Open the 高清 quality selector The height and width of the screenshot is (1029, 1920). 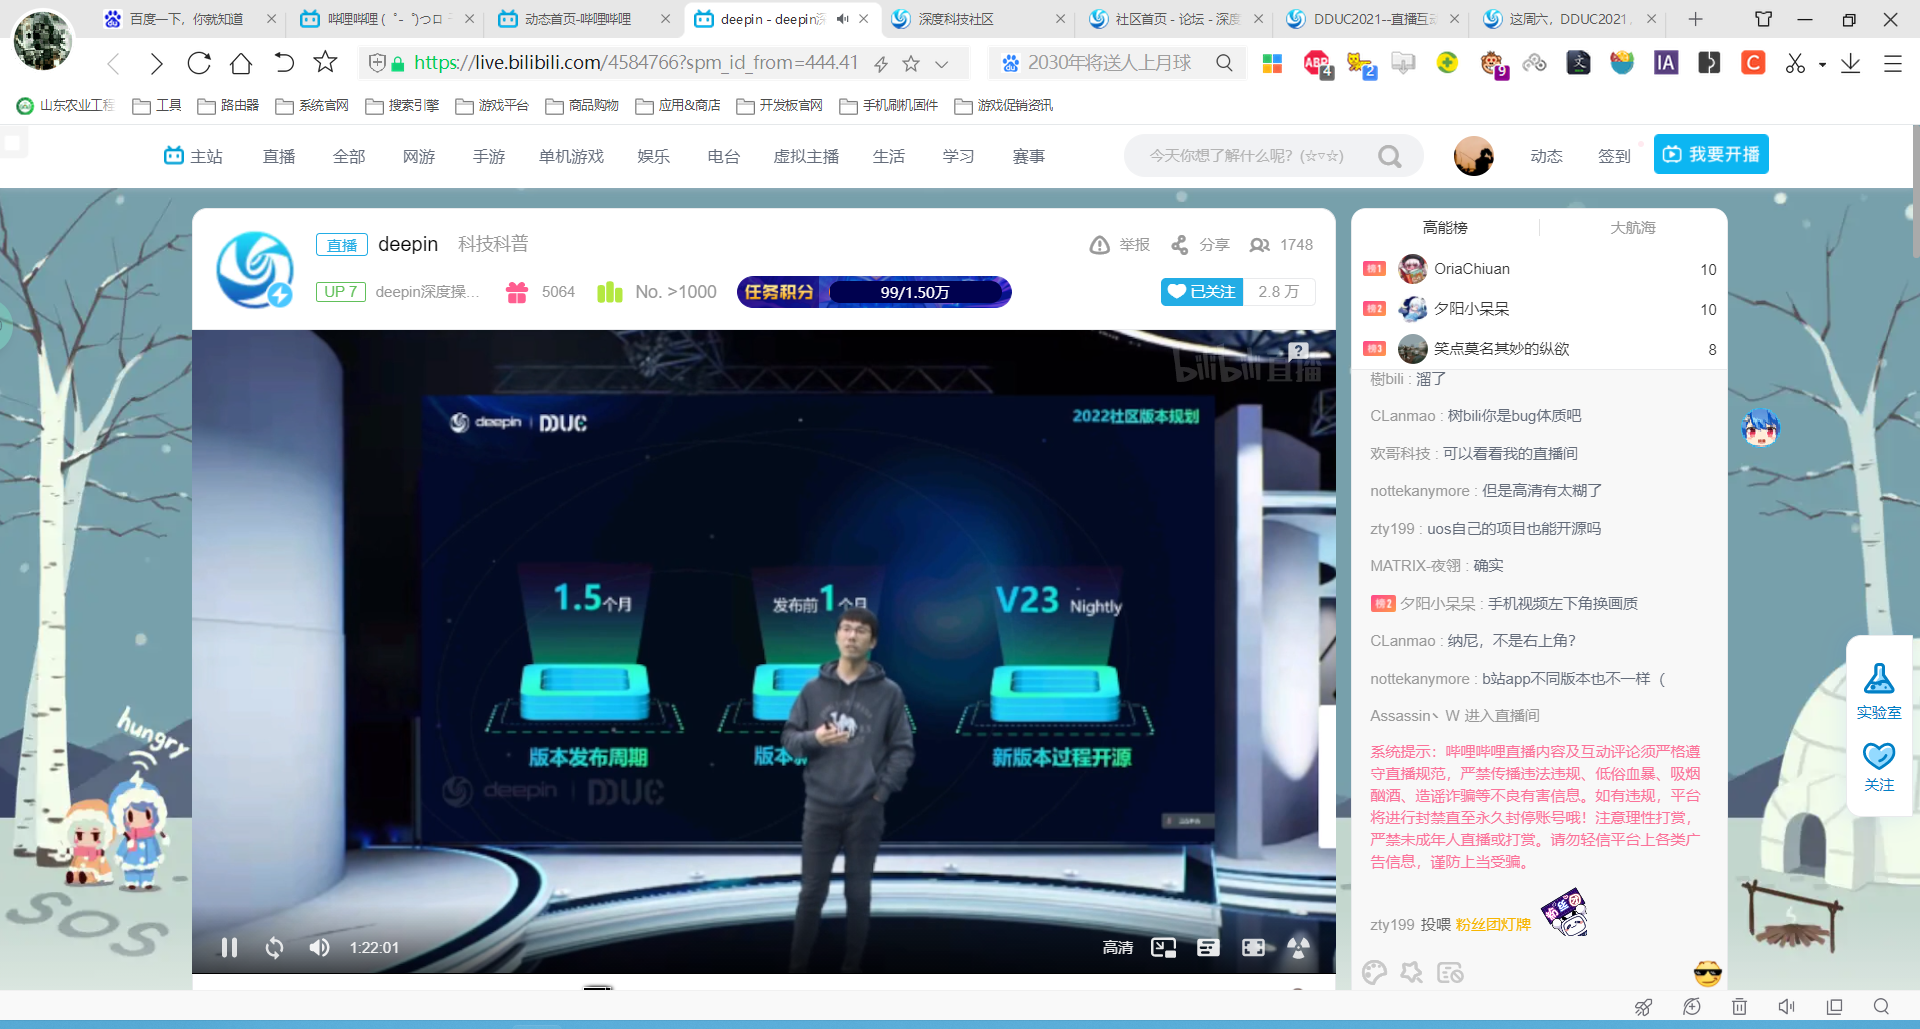click(x=1117, y=947)
